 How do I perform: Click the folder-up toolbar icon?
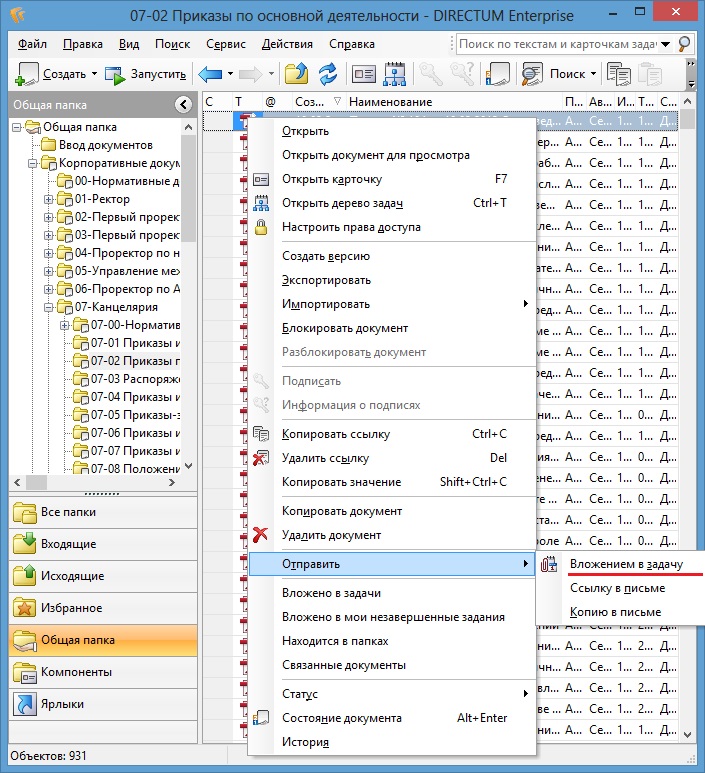[296, 74]
